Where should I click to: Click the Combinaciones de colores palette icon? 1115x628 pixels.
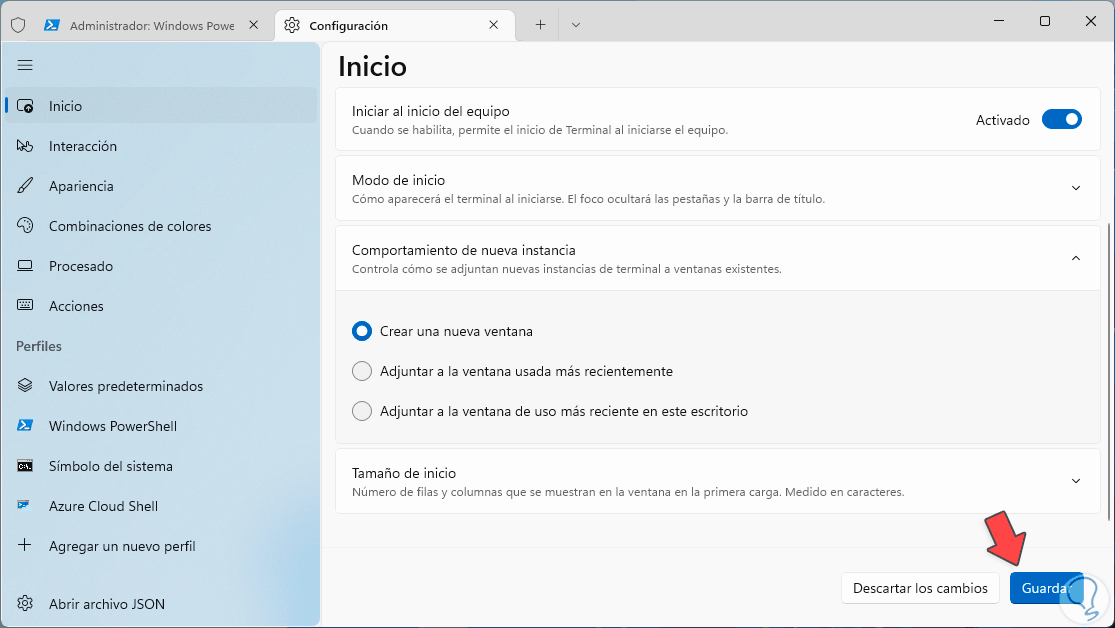25,226
